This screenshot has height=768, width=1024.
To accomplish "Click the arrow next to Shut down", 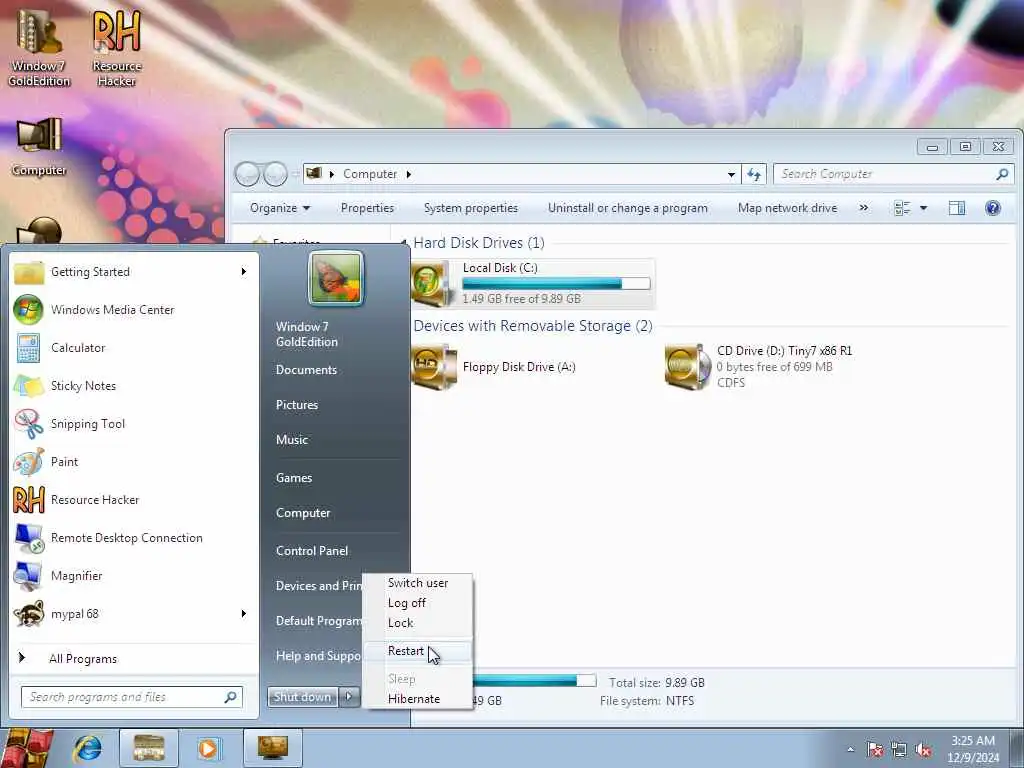I will point(349,697).
